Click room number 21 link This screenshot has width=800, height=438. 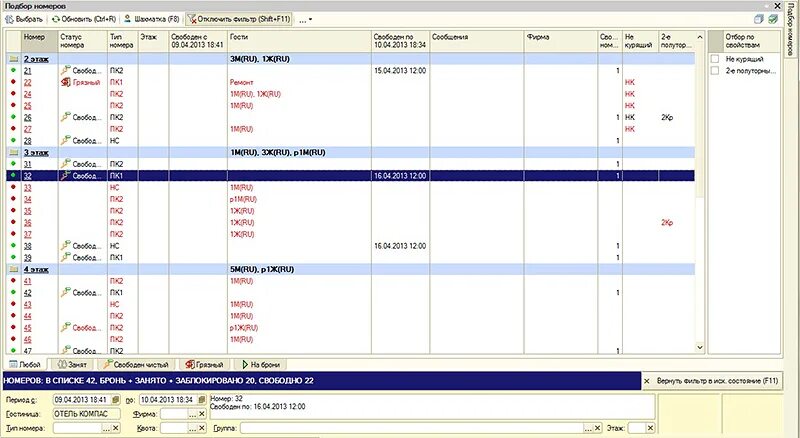pyautogui.click(x=28, y=70)
